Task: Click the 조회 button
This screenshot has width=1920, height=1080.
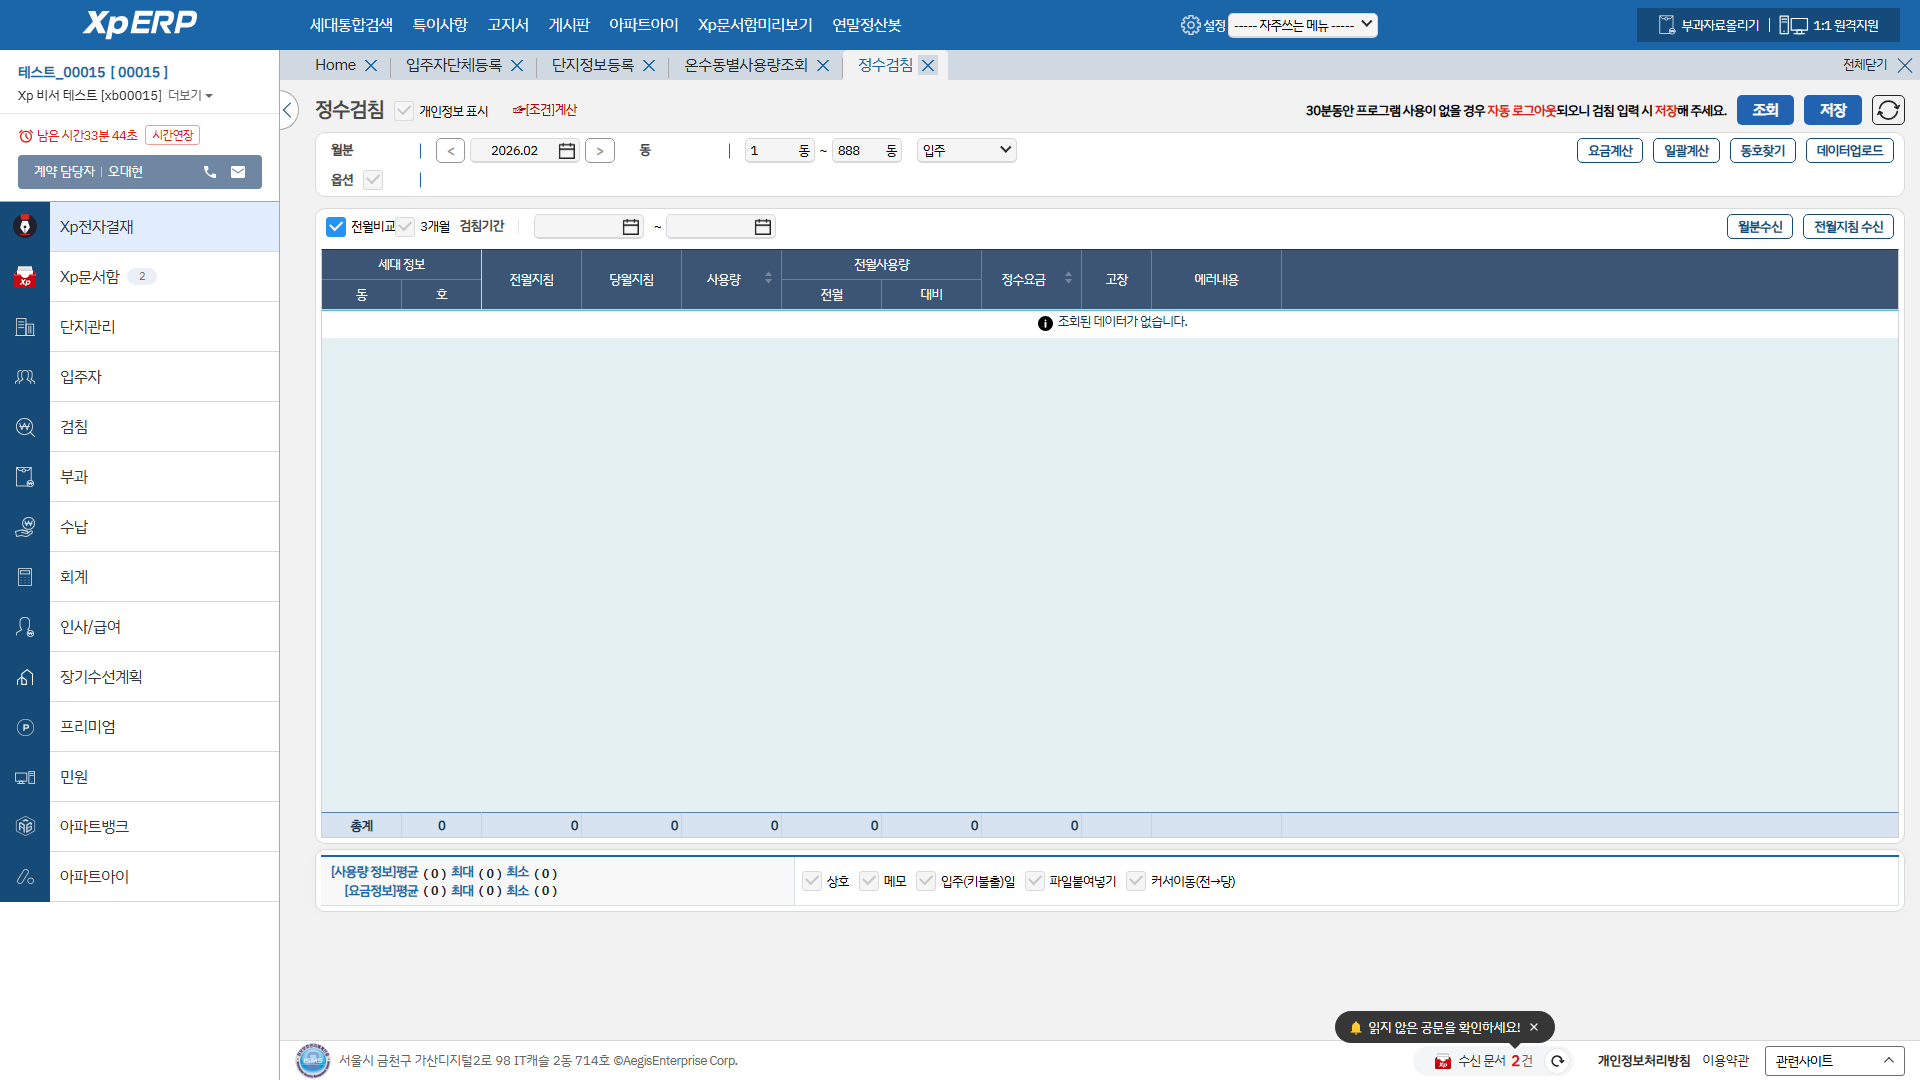Action: (1765, 110)
